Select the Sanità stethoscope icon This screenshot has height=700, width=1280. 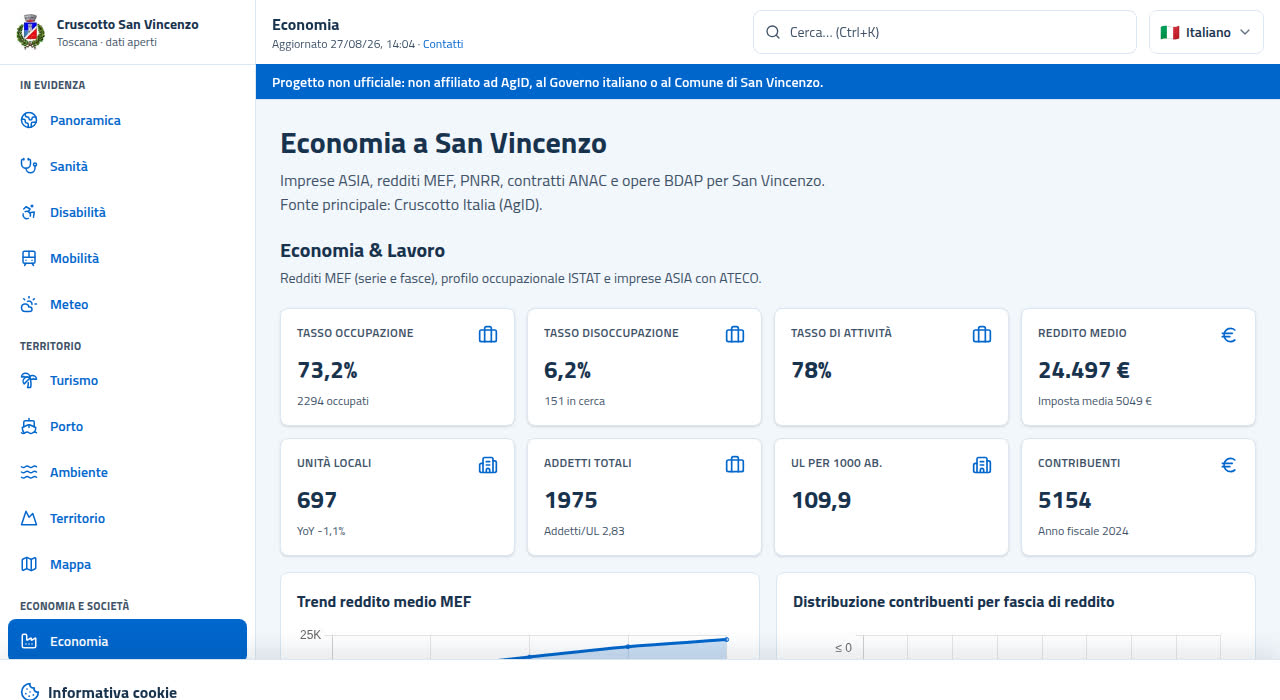click(x=29, y=166)
